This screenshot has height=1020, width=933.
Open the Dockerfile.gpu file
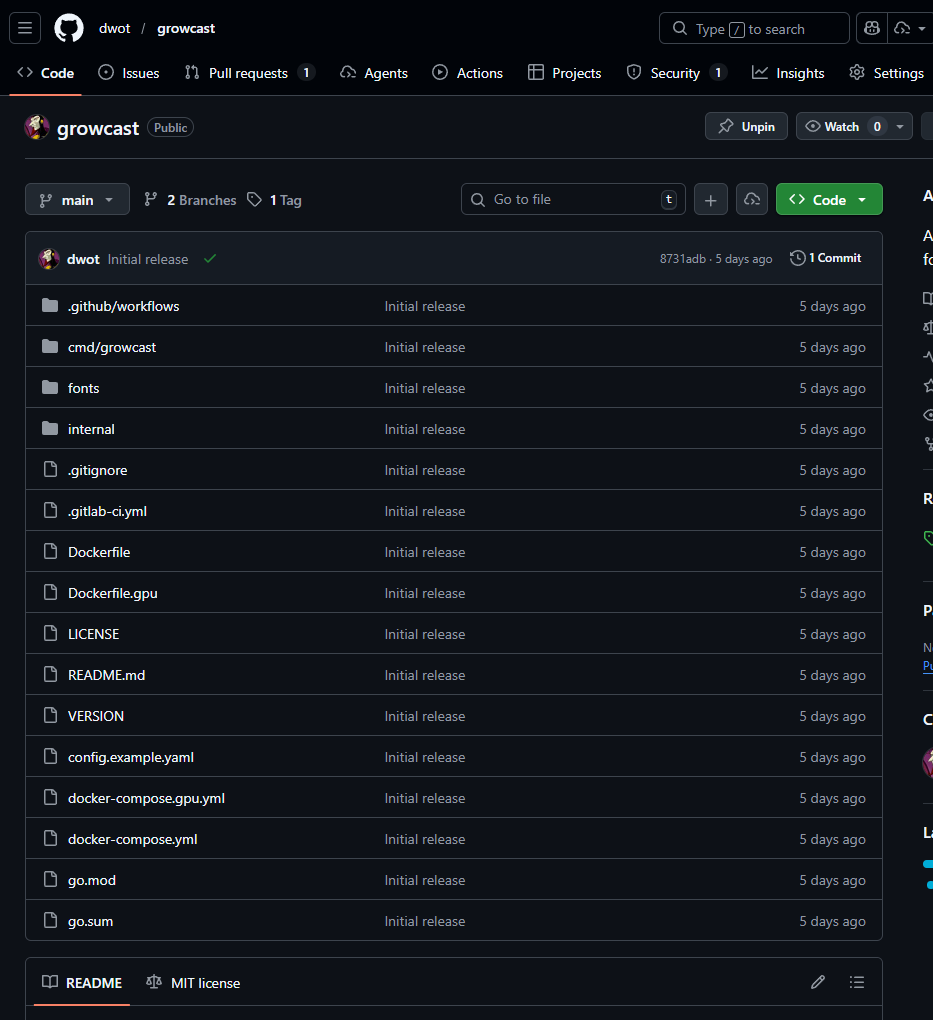[x=112, y=592]
